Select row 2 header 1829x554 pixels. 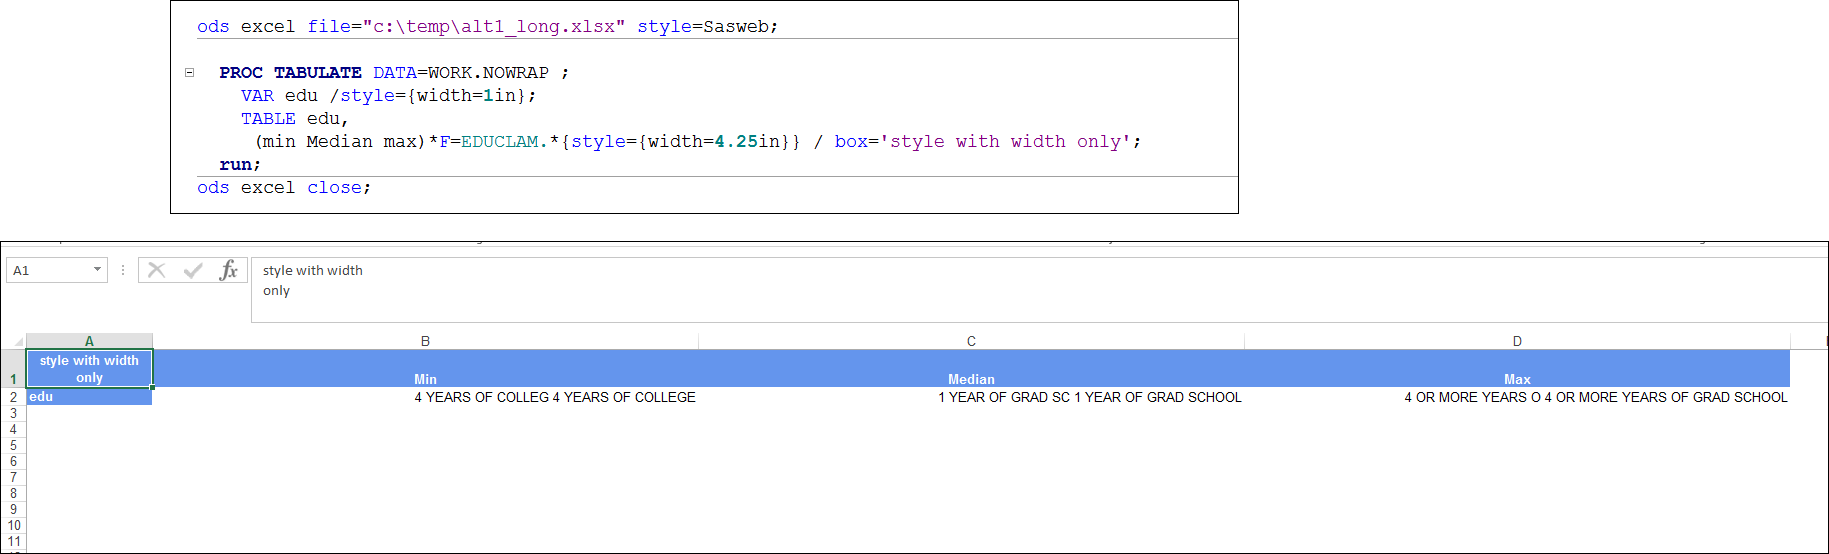pyautogui.click(x=13, y=397)
